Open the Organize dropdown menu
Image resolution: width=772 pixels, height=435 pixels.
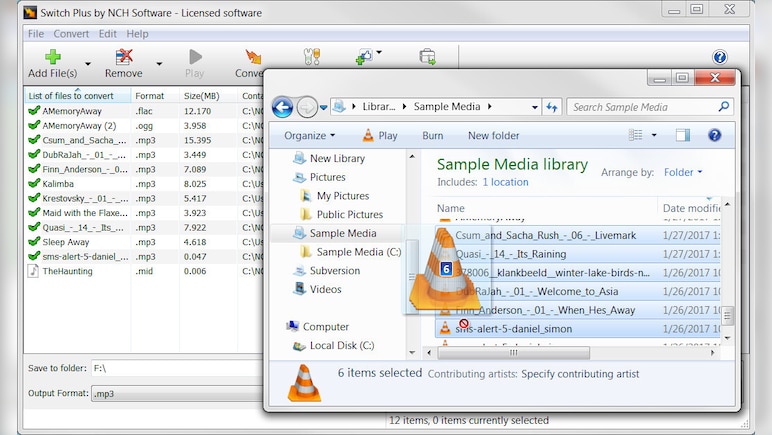(309, 135)
